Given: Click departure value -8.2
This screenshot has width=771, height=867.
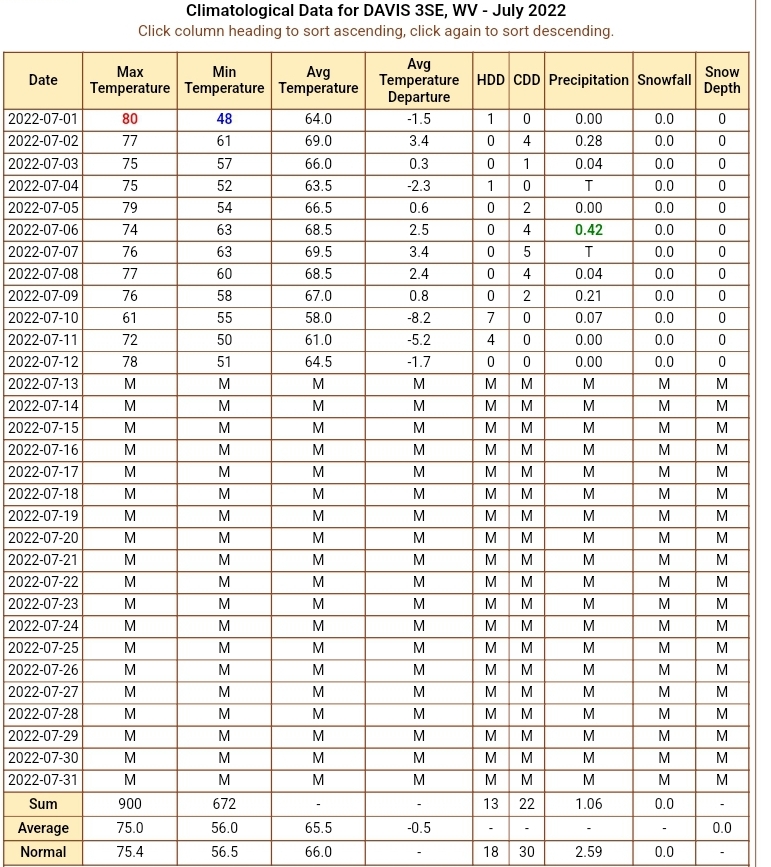Looking at the screenshot, I should [419, 318].
